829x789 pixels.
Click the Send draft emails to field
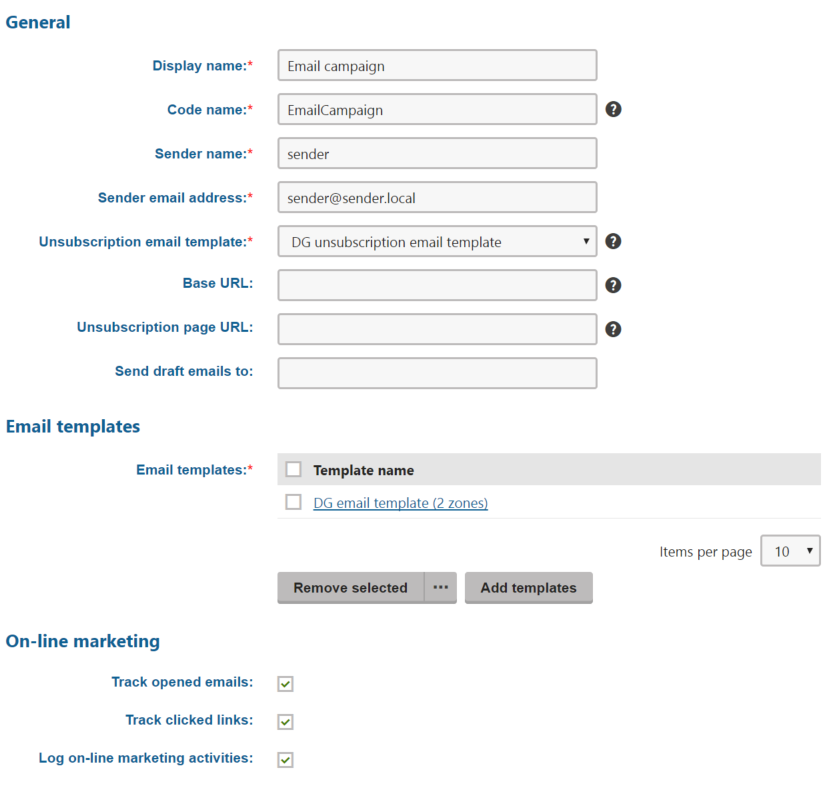(x=436, y=373)
